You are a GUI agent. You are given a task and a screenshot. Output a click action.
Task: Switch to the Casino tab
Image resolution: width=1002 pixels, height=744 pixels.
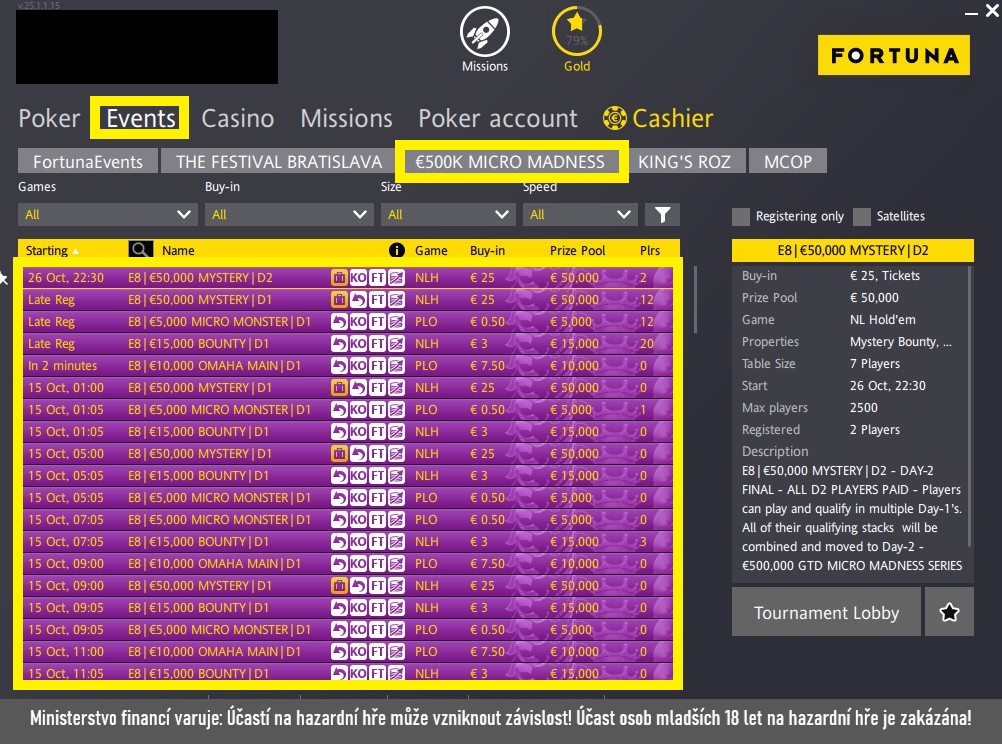pos(237,118)
